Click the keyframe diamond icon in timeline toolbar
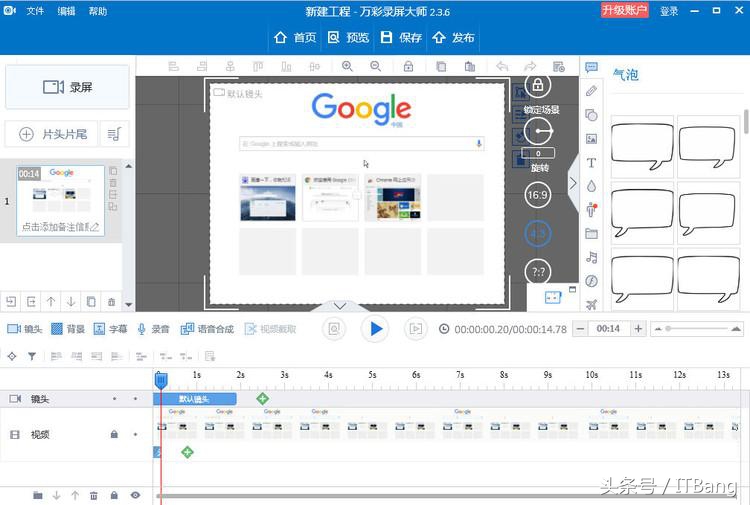Image resolution: width=750 pixels, height=505 pixels. click(x=12, y=356)
